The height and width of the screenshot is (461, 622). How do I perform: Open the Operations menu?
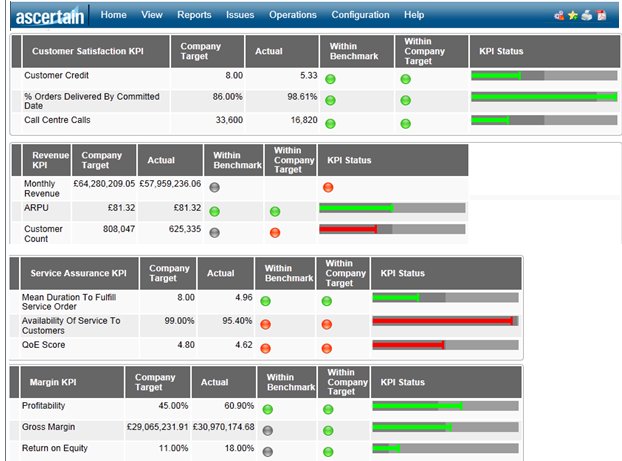pyautogui.click(x=293, y=15)
